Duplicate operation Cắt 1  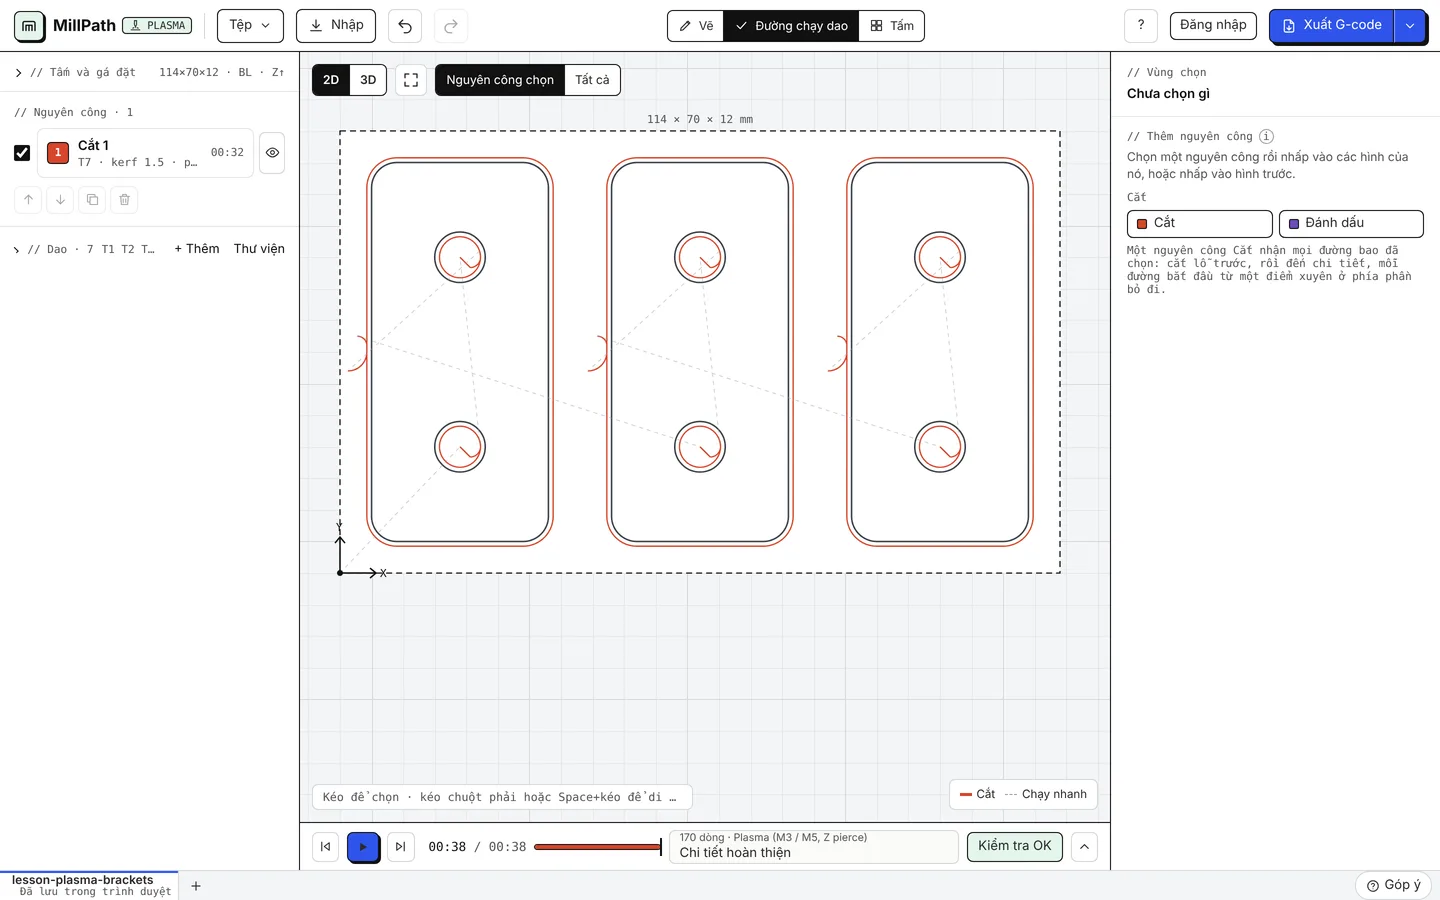tap(92, 200)
